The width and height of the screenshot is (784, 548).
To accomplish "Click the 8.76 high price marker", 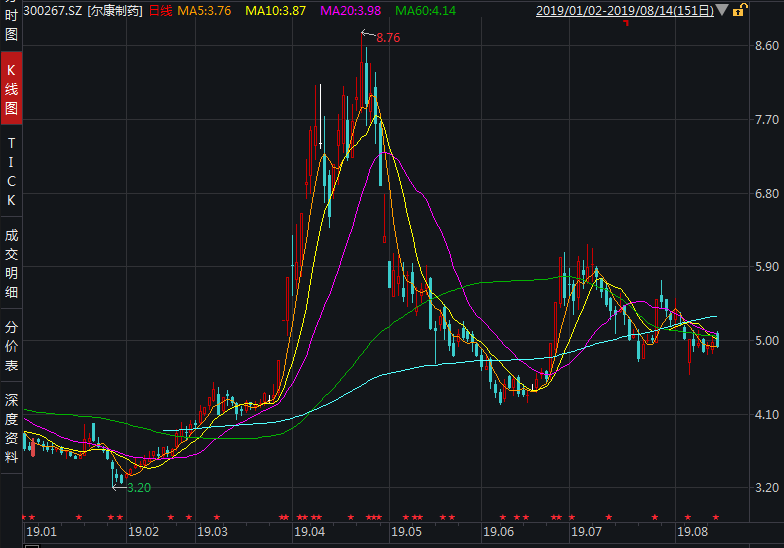I will pyautogui.click(x=388, y=38).
